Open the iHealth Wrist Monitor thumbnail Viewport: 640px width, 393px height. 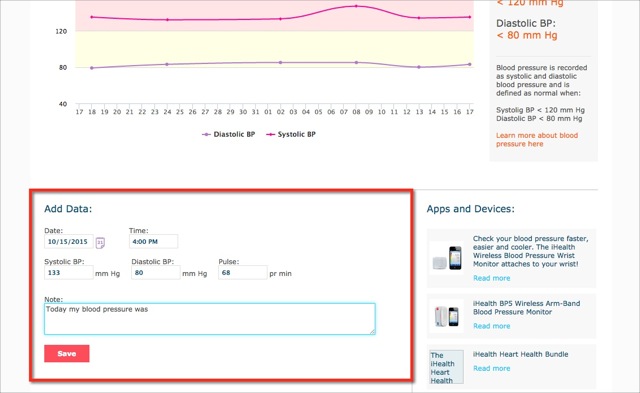[x=447, y=258]
